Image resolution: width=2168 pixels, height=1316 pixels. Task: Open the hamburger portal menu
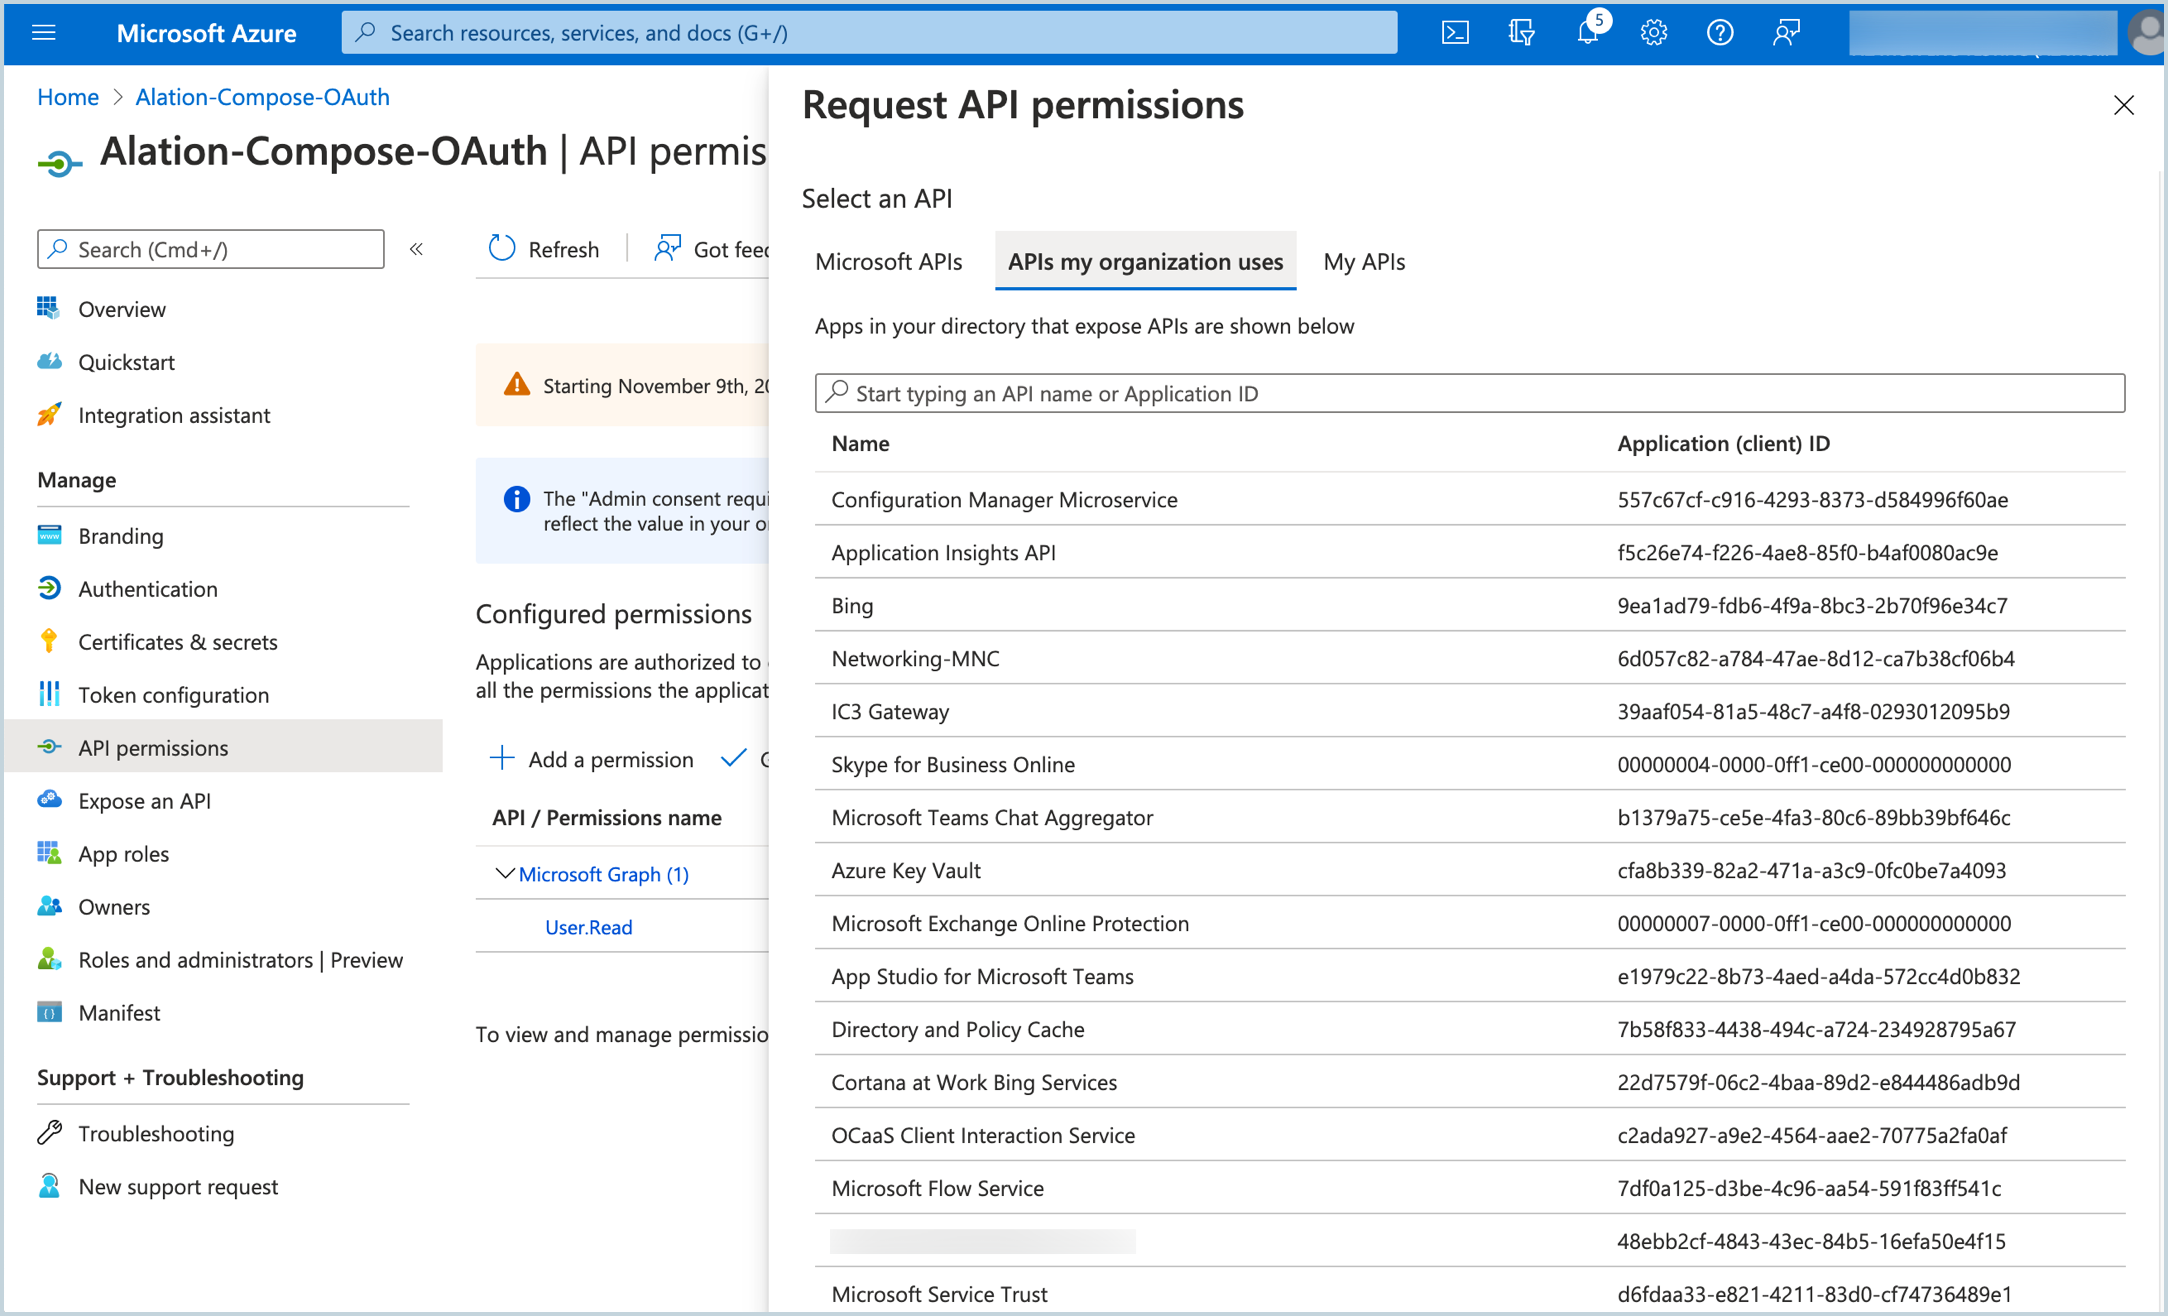click(x=44, y=32)
